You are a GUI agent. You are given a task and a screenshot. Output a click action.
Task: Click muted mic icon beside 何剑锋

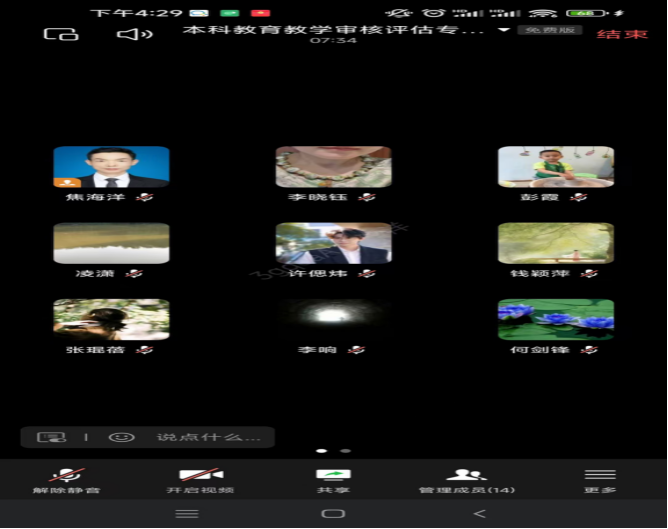[589, 350]
